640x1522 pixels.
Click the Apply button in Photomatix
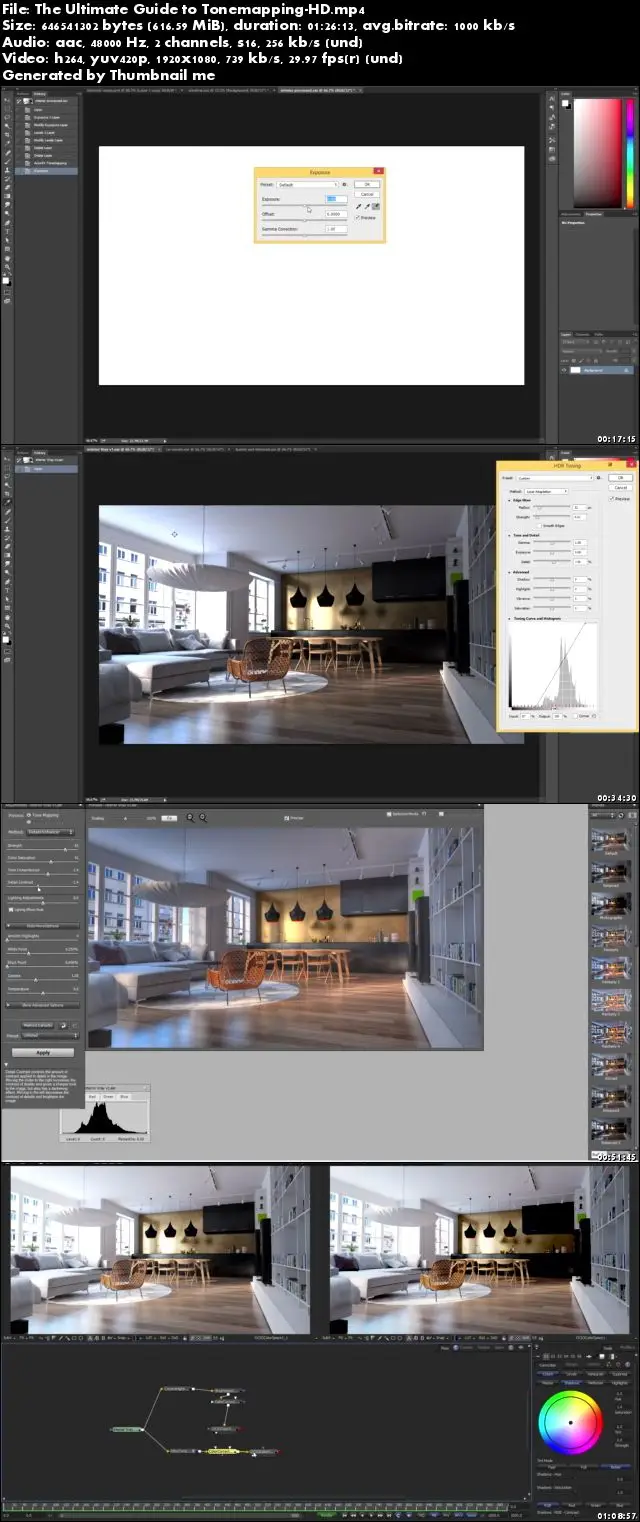43,1052
